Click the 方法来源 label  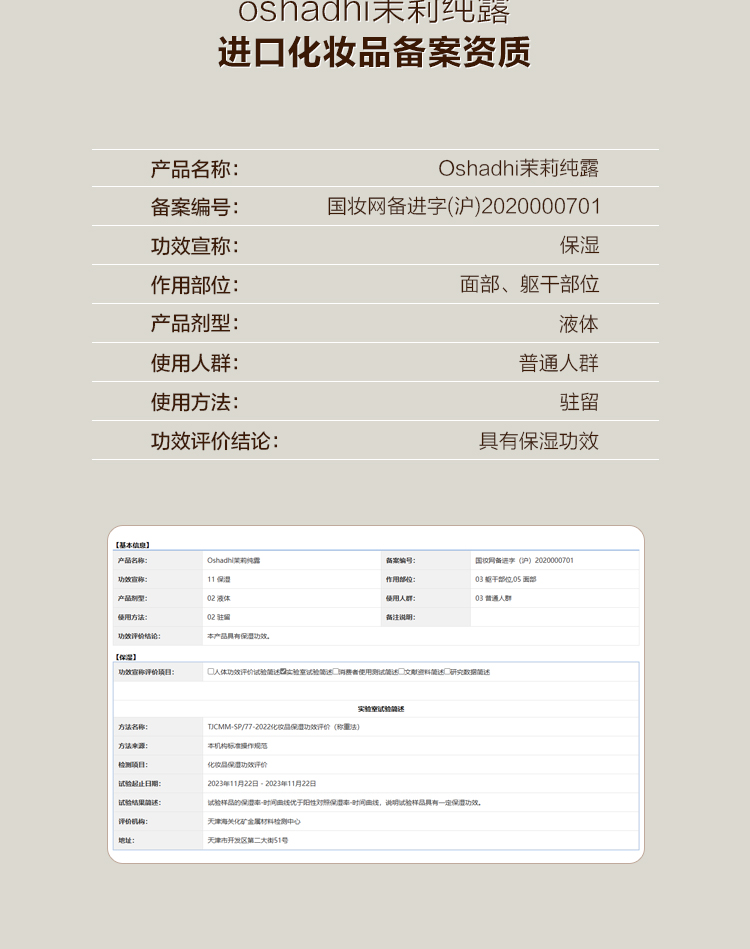[x=133, y=746]
